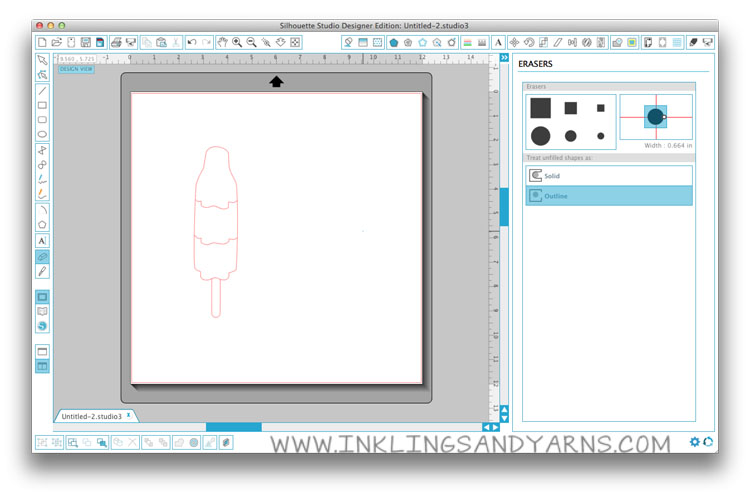The width and height of the screenshot is (750, 497).
Task: Choose the medium round eraser
Action: [x=571, y=136]
